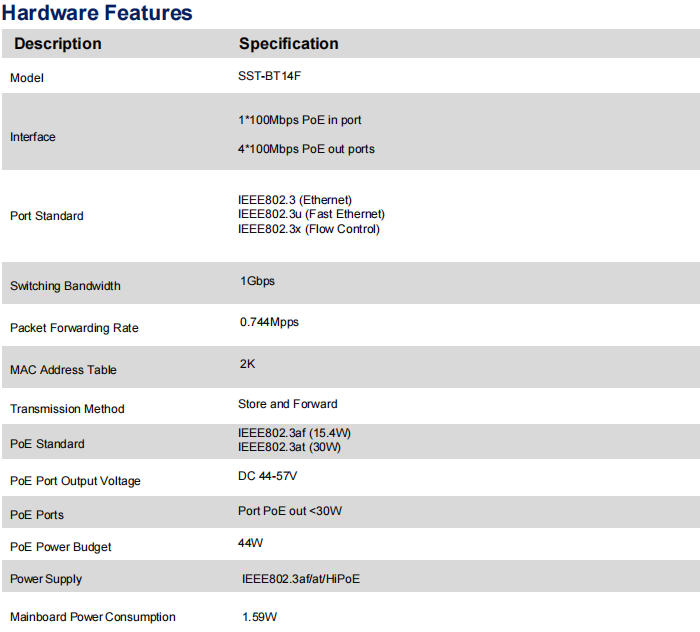The image size is (700, 632).
Task: Click IEEE802.3u (Fast Ethernet) line
Action: [311, 214]
